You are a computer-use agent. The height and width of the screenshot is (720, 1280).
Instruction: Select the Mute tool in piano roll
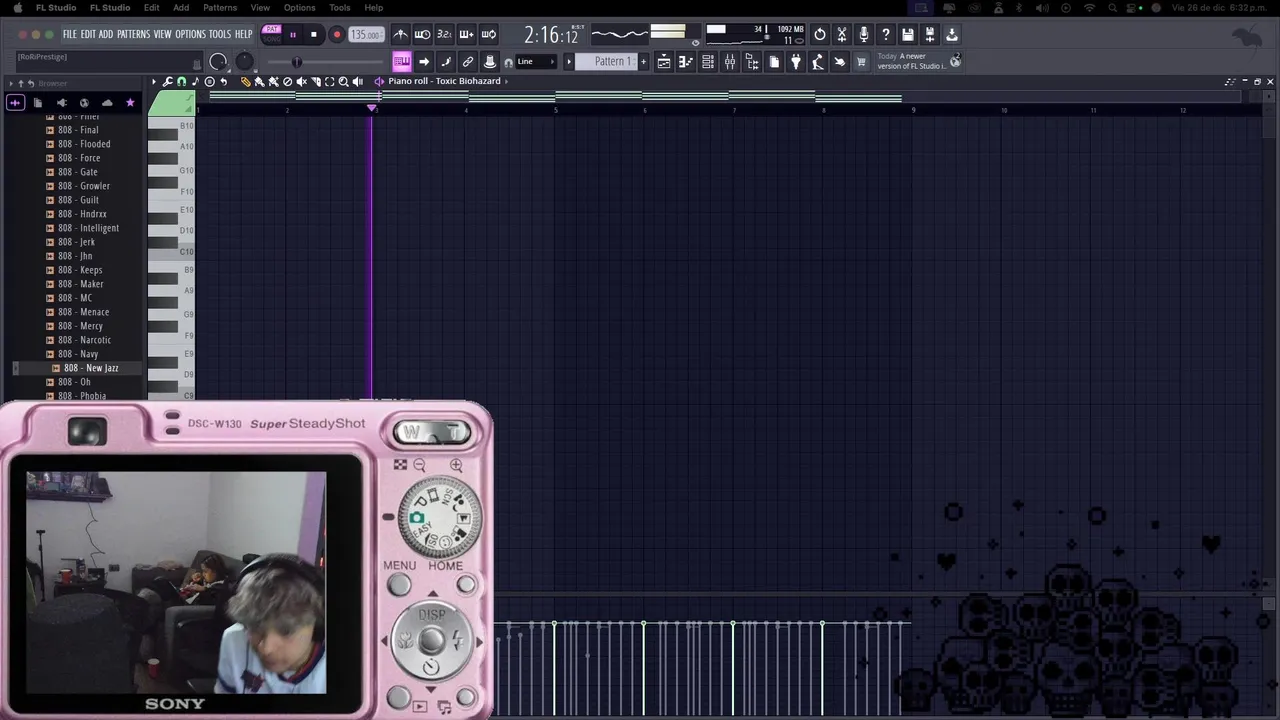pos(302,82)
